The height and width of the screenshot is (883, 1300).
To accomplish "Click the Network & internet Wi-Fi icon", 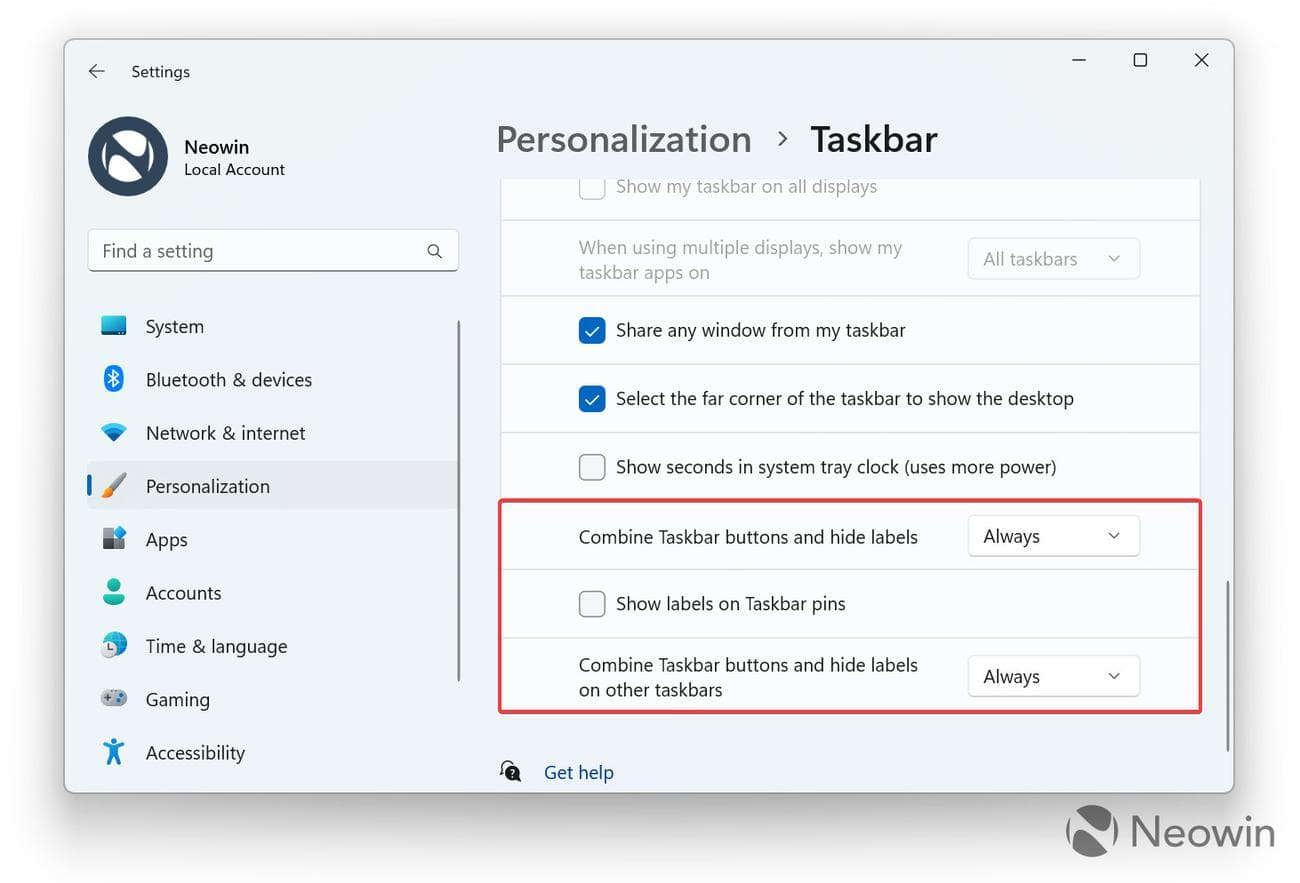I will point(114,433).
